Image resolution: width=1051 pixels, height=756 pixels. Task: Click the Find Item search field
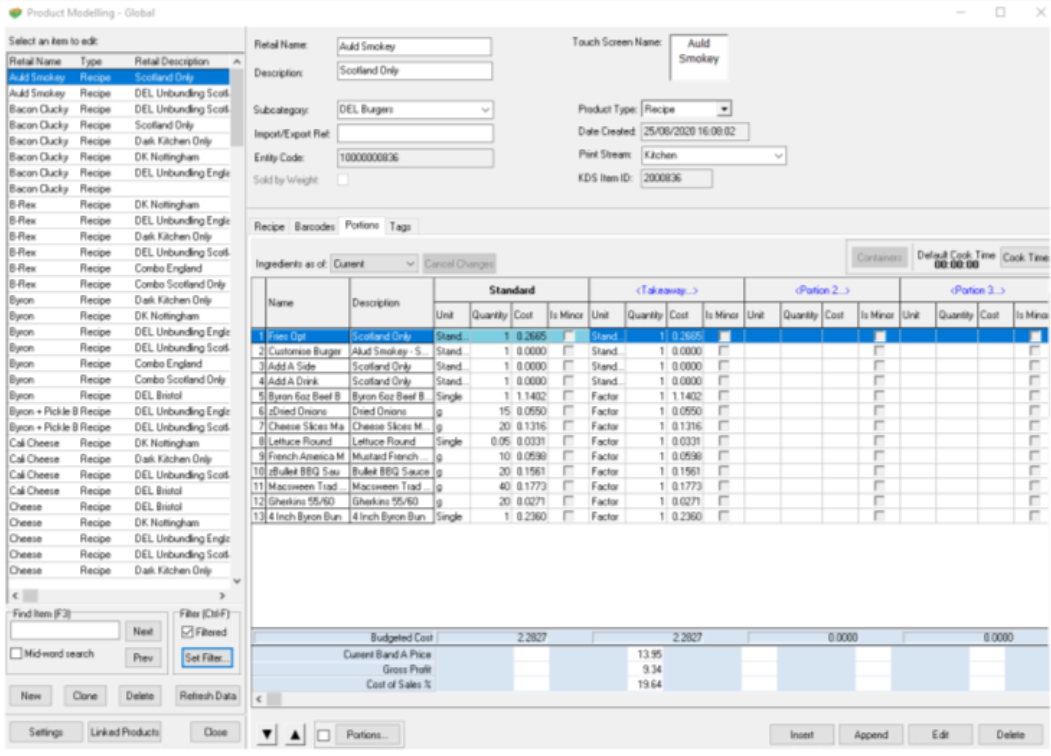tap(65, 631)
